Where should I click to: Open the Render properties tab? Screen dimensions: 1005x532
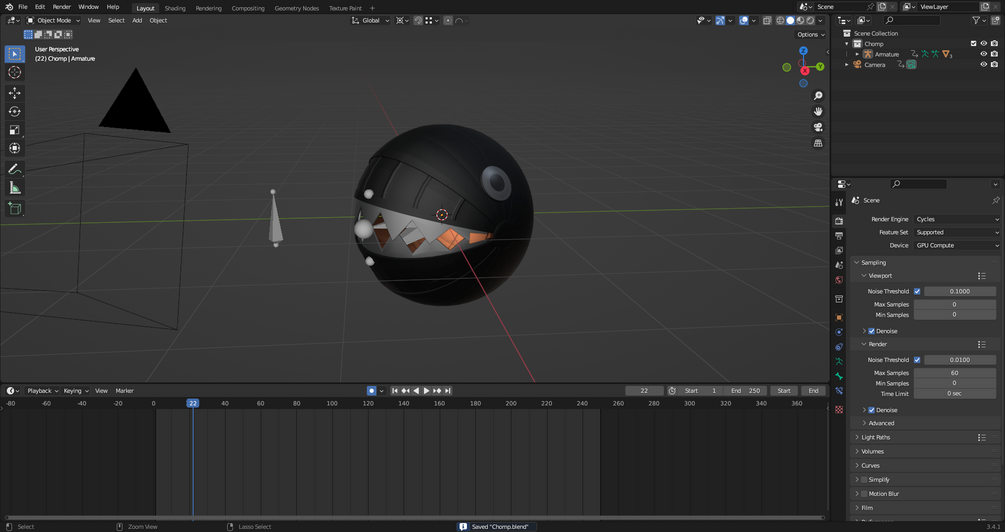(839, 220)
